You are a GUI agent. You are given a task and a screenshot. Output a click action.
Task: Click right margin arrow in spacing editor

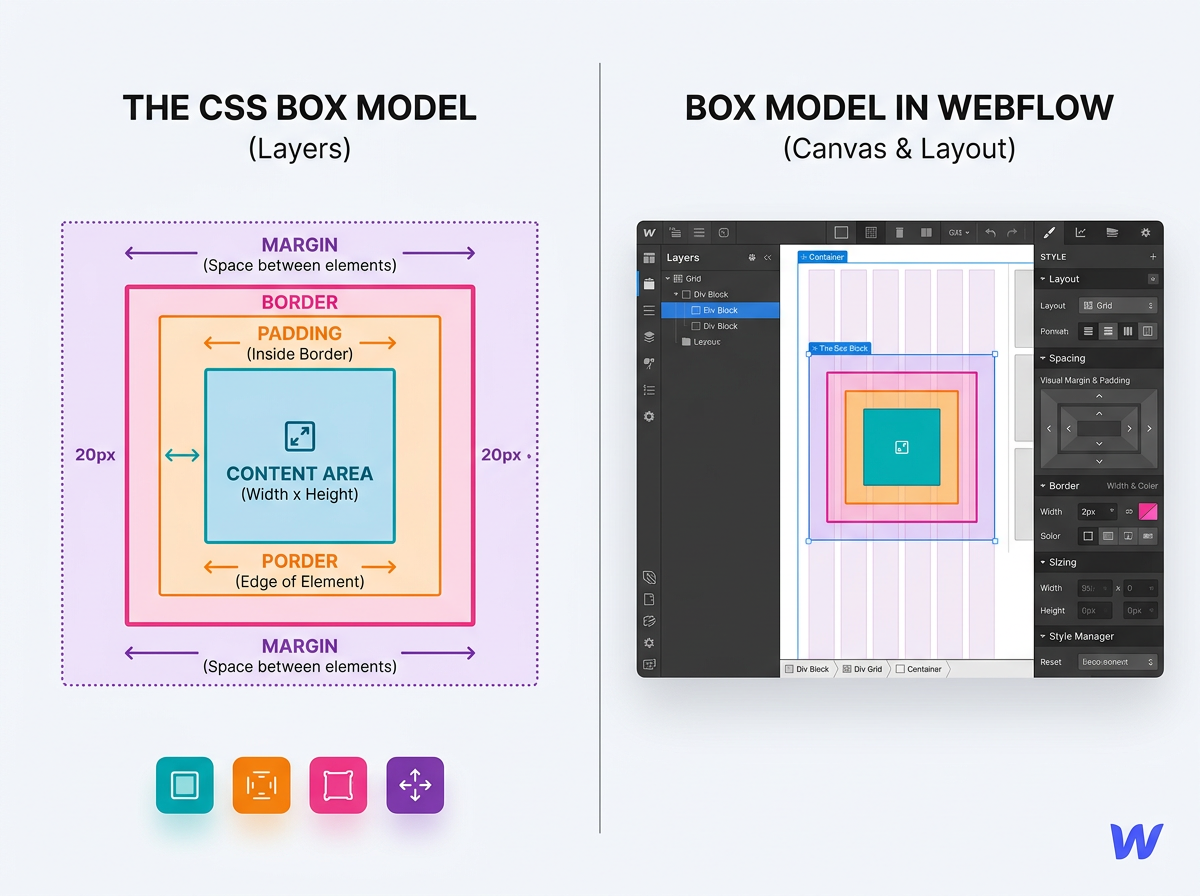(x=1150, y=428)
